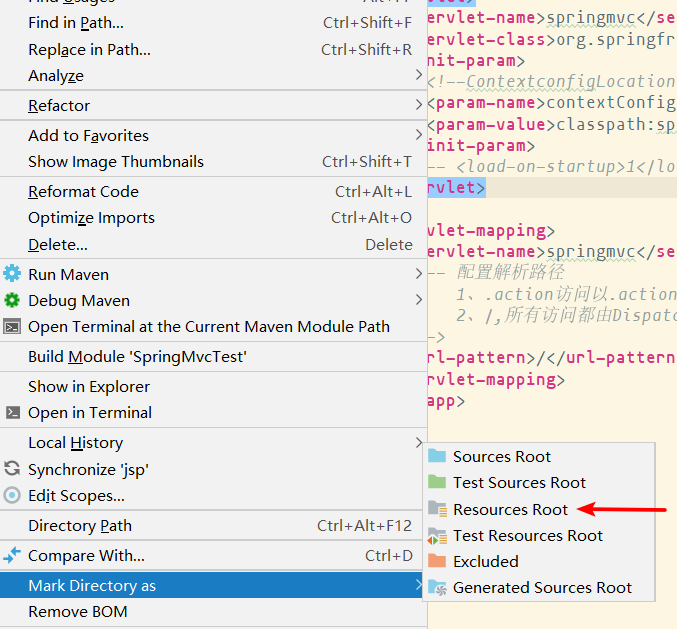The image size is (677, 629).
Task: Click the Compare With arrows icon
Action: pos(12,555)
